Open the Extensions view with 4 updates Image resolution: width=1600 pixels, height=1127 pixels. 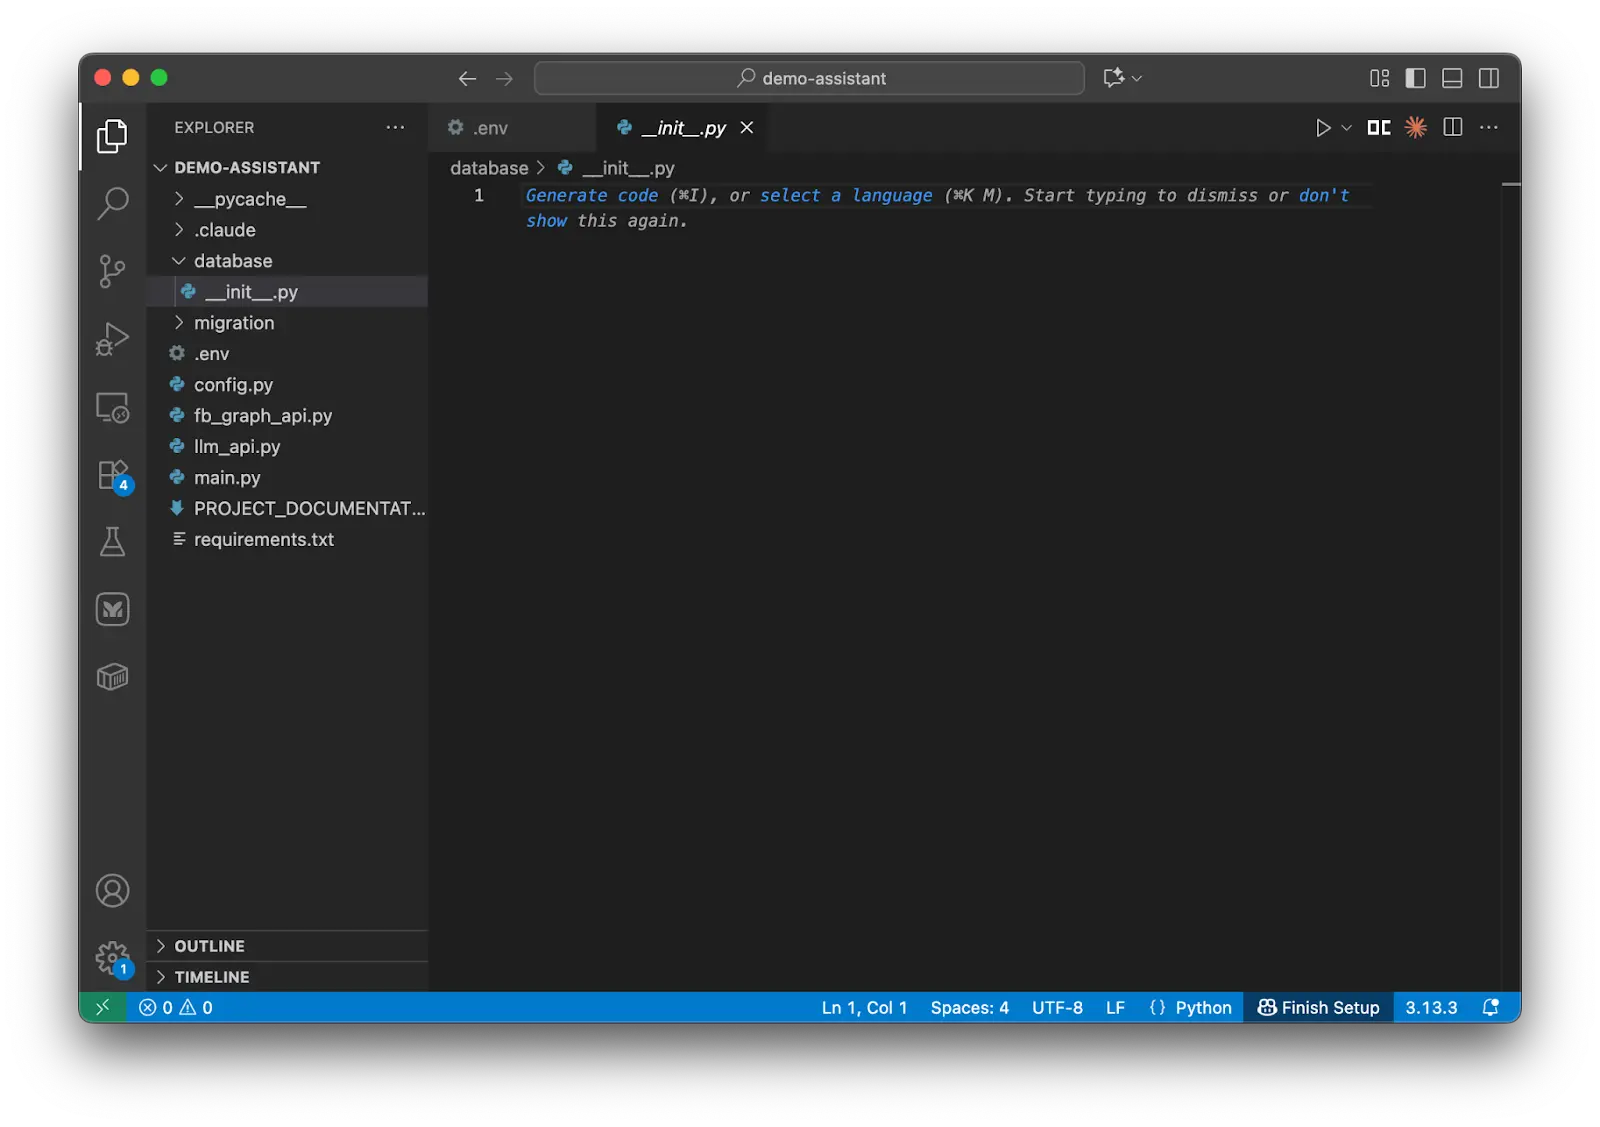coord(112,474)
